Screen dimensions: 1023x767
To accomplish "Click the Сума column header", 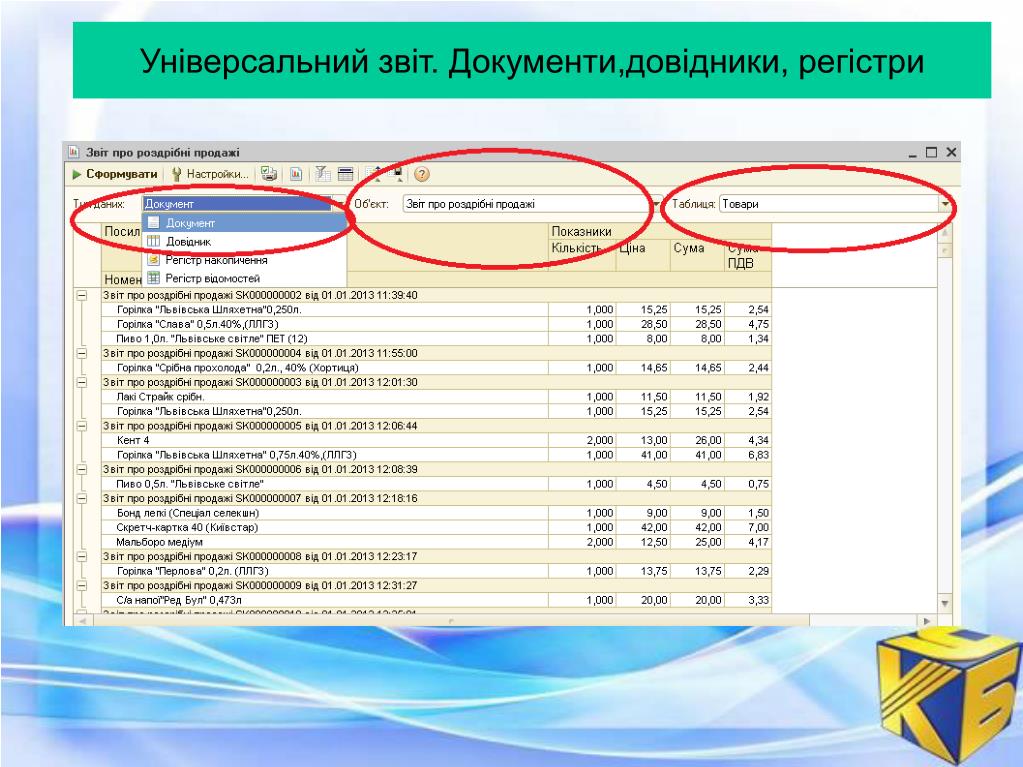I will tap(697, 256).
